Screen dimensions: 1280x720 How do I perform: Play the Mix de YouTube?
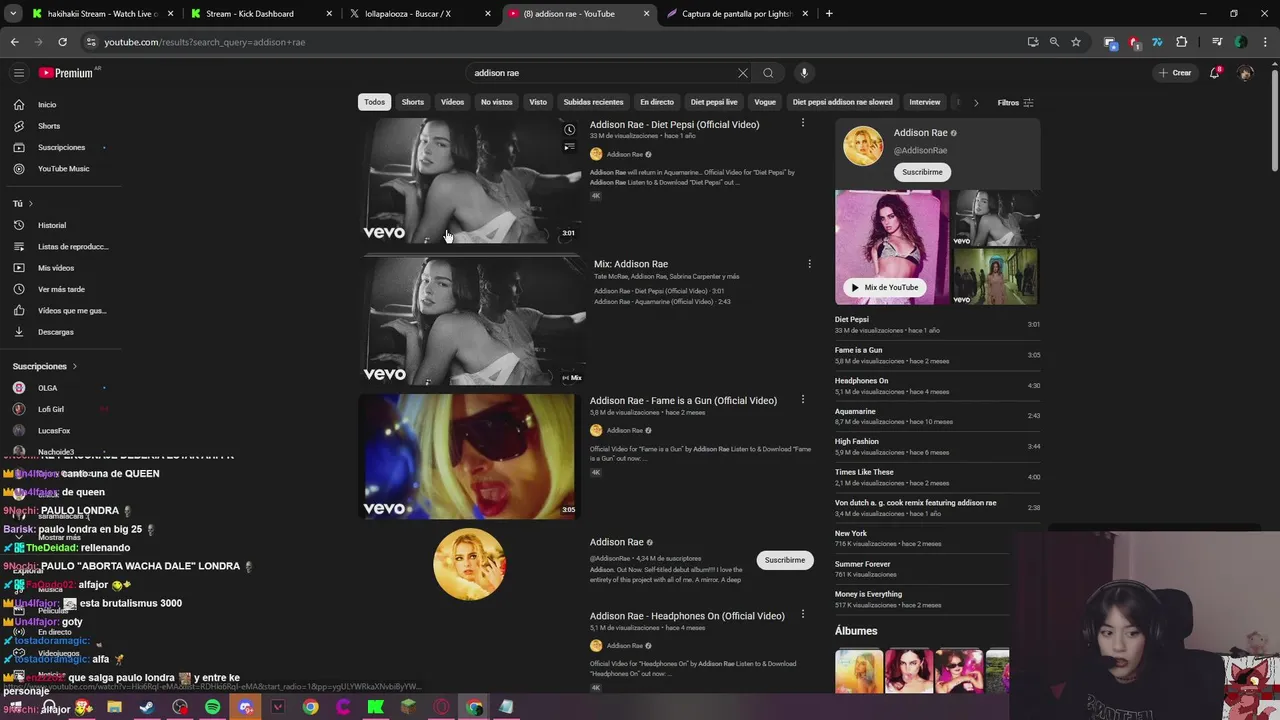click(x=884, y=287)
